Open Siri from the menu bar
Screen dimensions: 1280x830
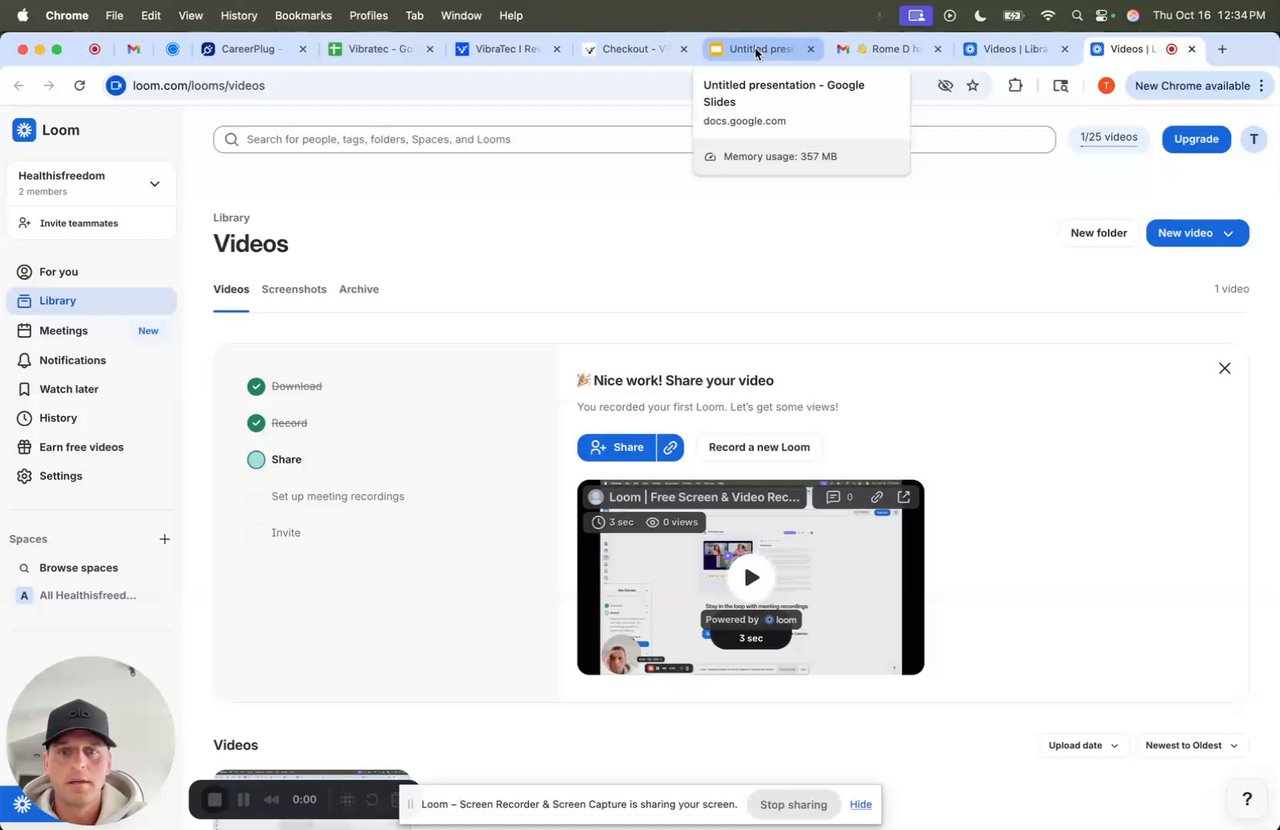point(1133,15)
